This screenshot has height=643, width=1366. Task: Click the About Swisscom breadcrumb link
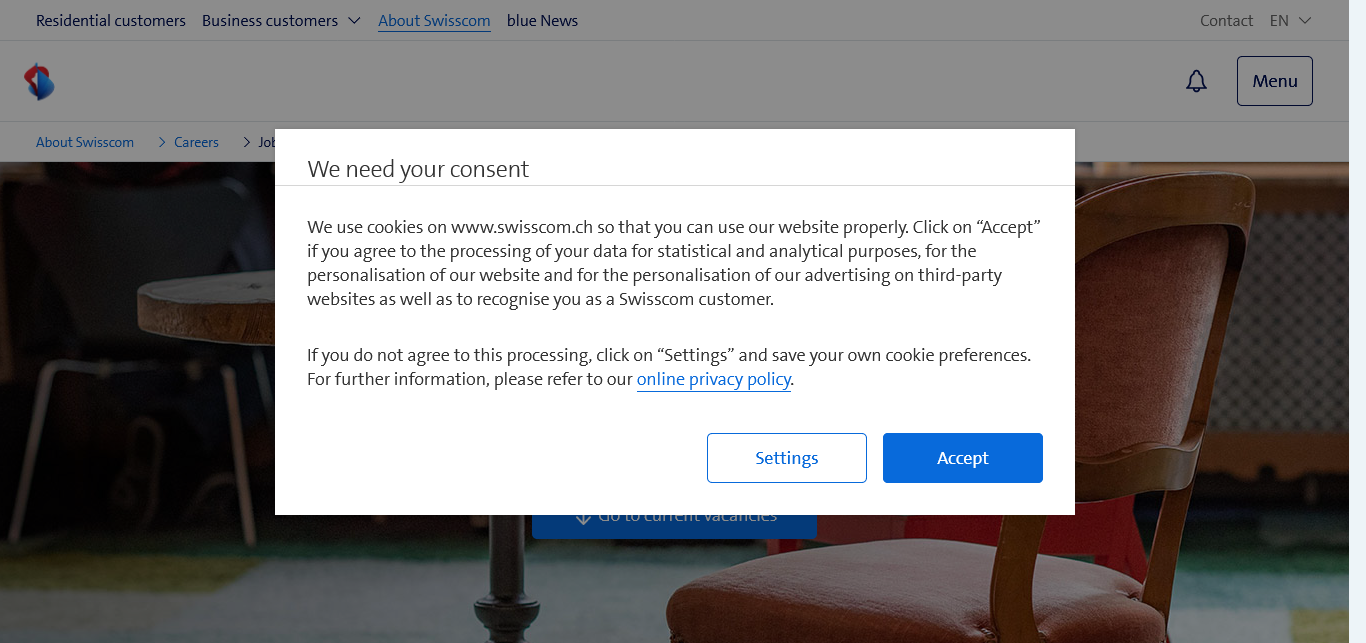coord(85,143)
